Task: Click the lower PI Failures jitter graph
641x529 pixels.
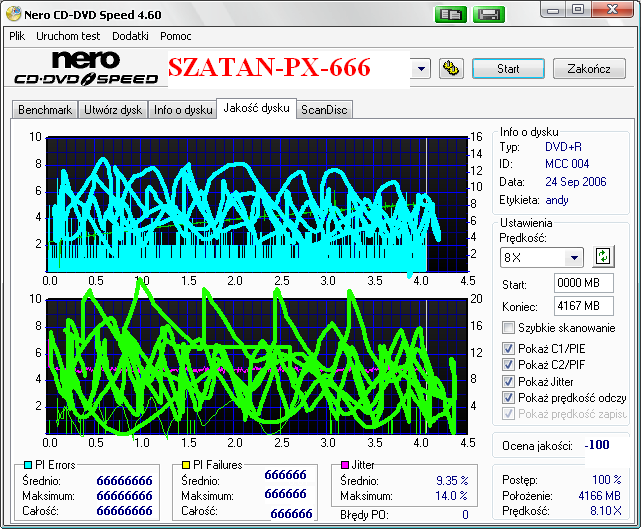Action: click(257, 366)
